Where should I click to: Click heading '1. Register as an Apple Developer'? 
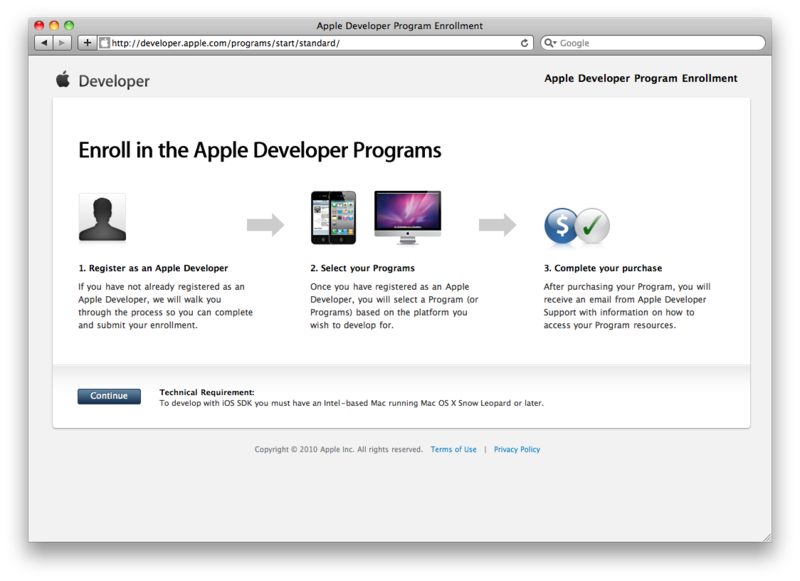[x=153, y=268]
